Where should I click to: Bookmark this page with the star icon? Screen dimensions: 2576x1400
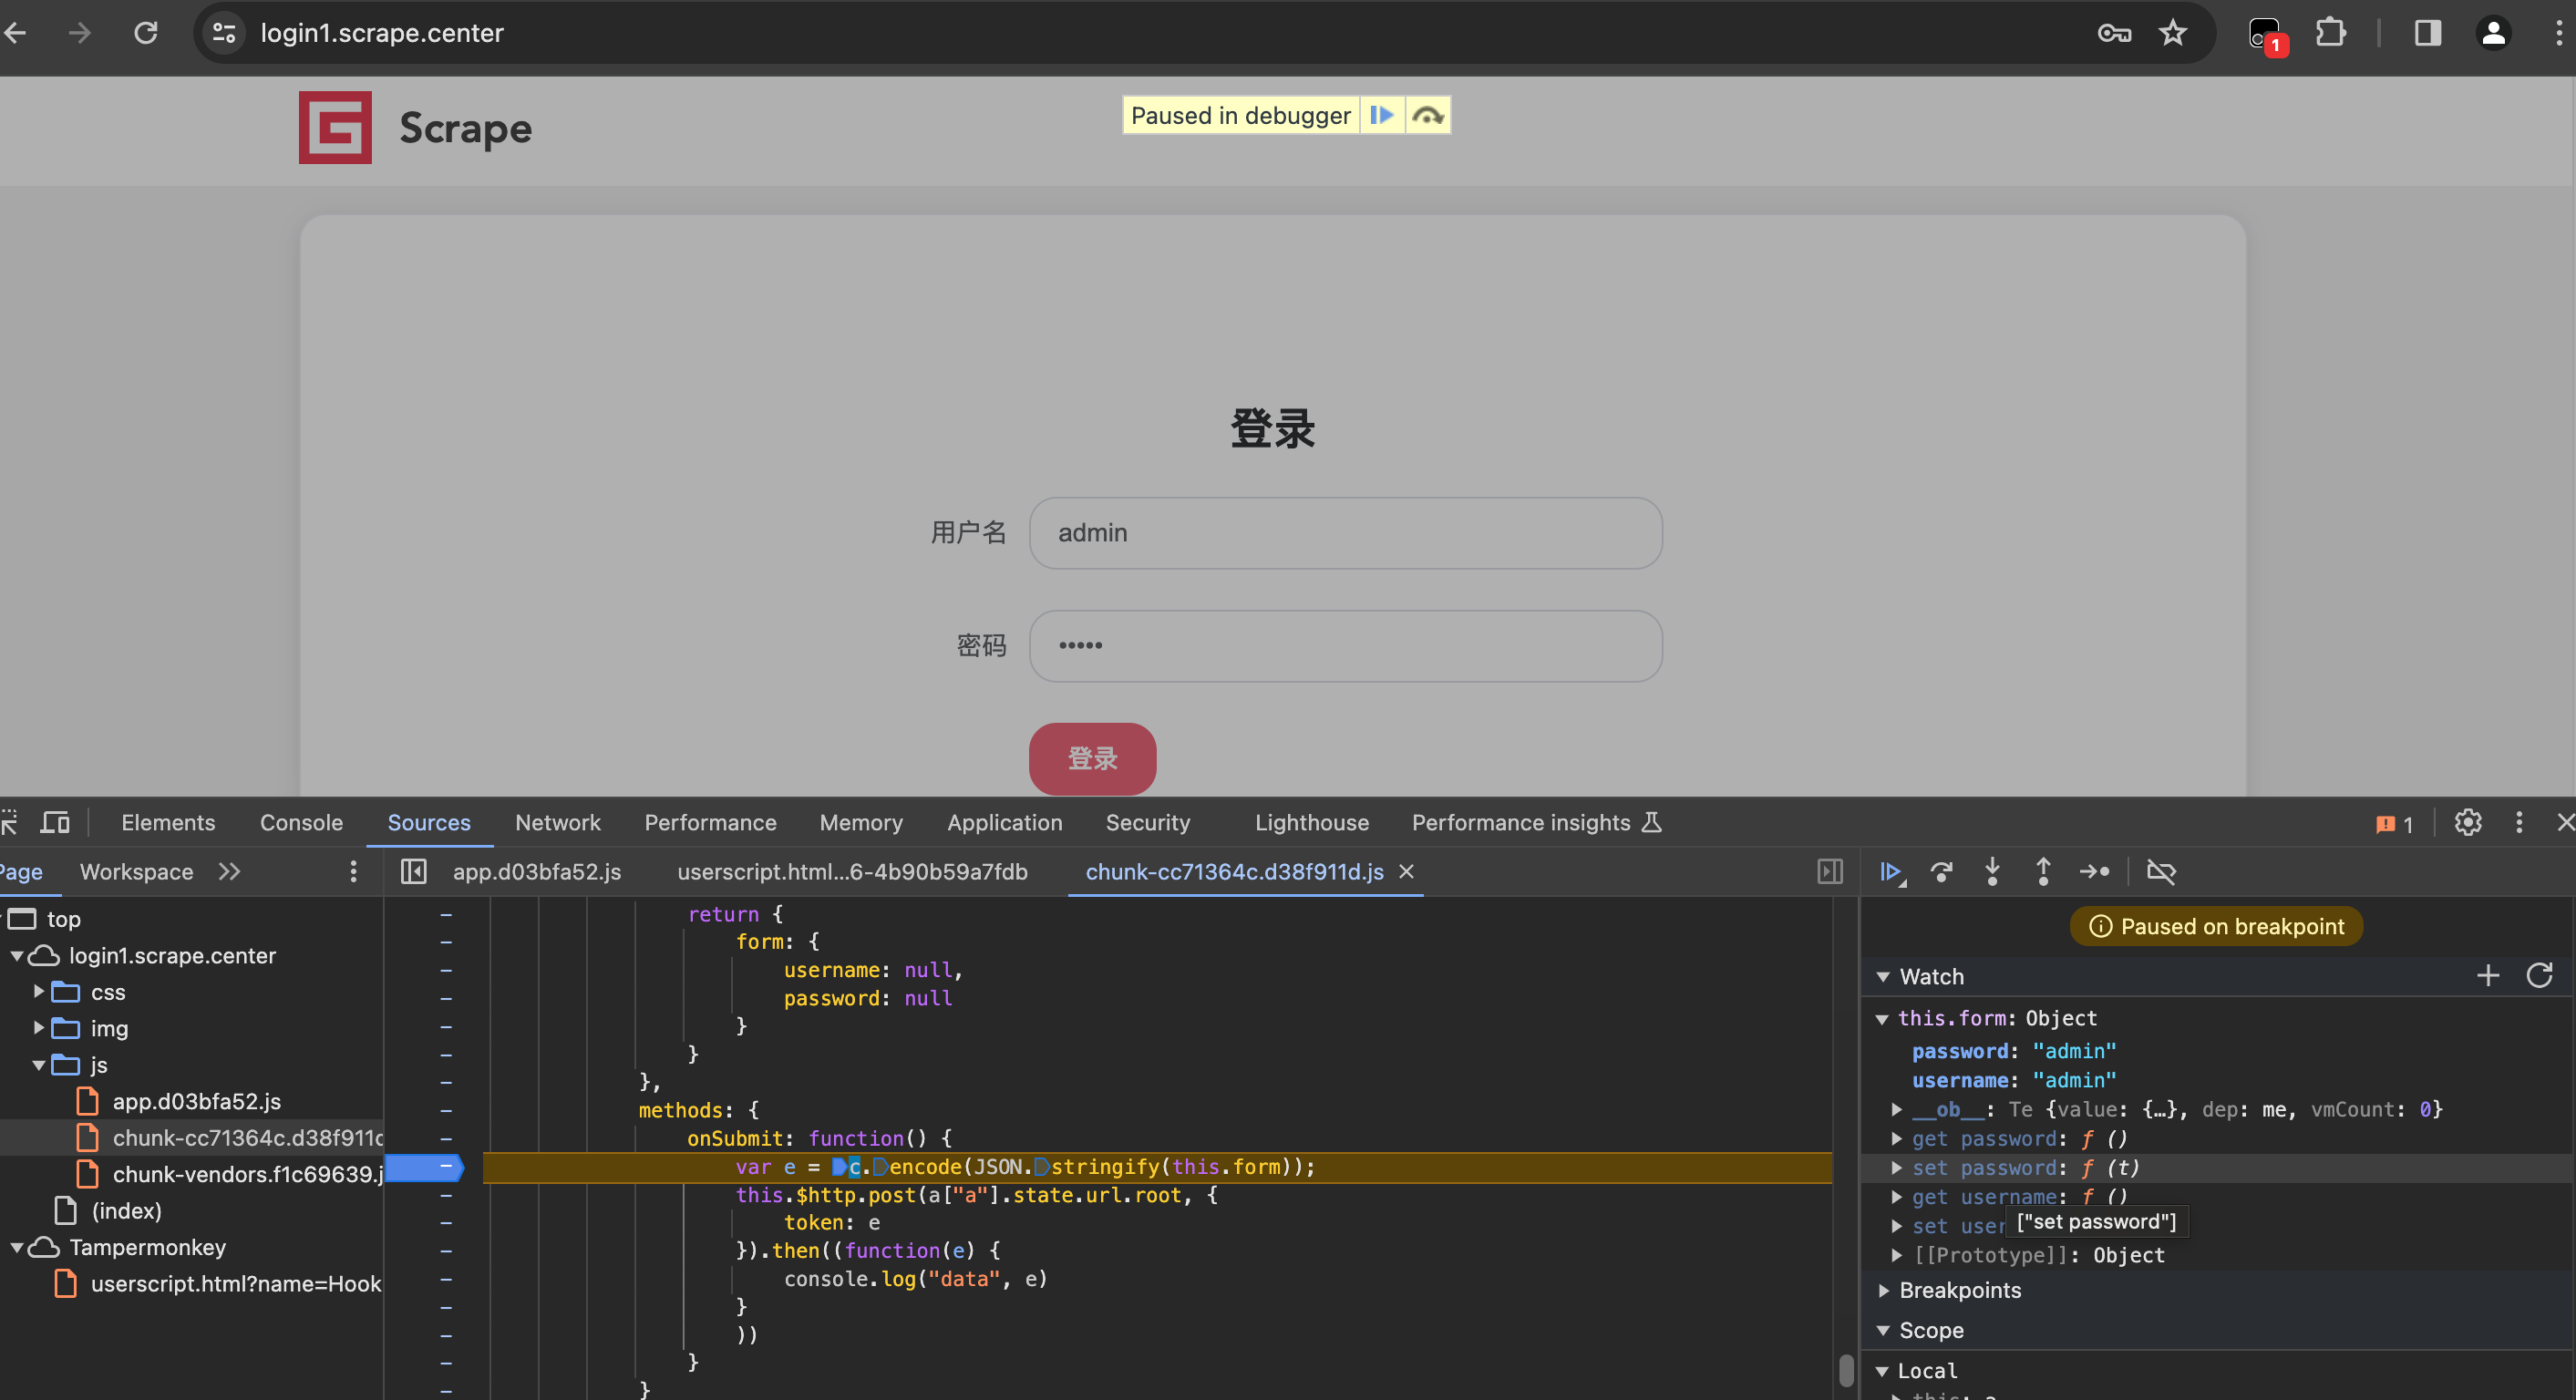[2173, 33]
